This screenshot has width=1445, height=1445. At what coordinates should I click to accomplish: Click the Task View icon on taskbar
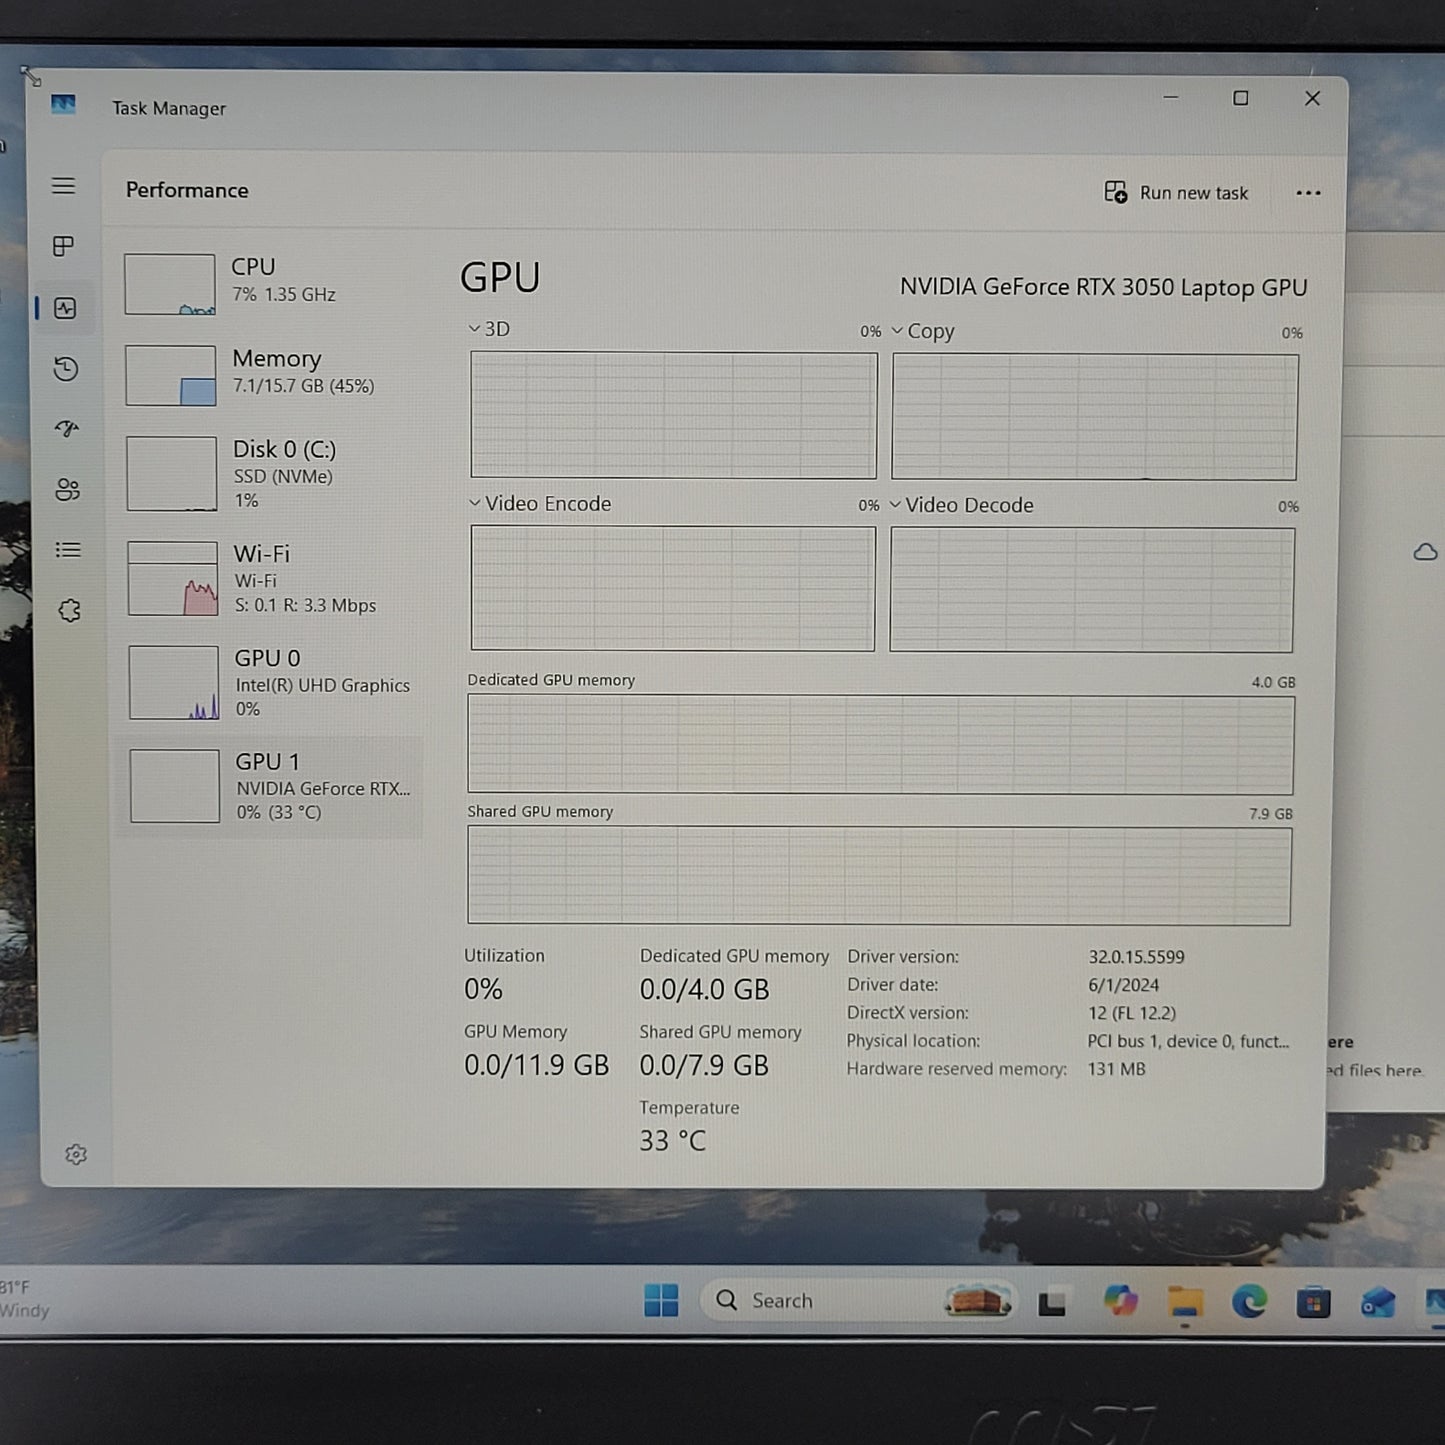(x=1051, y=1303)
